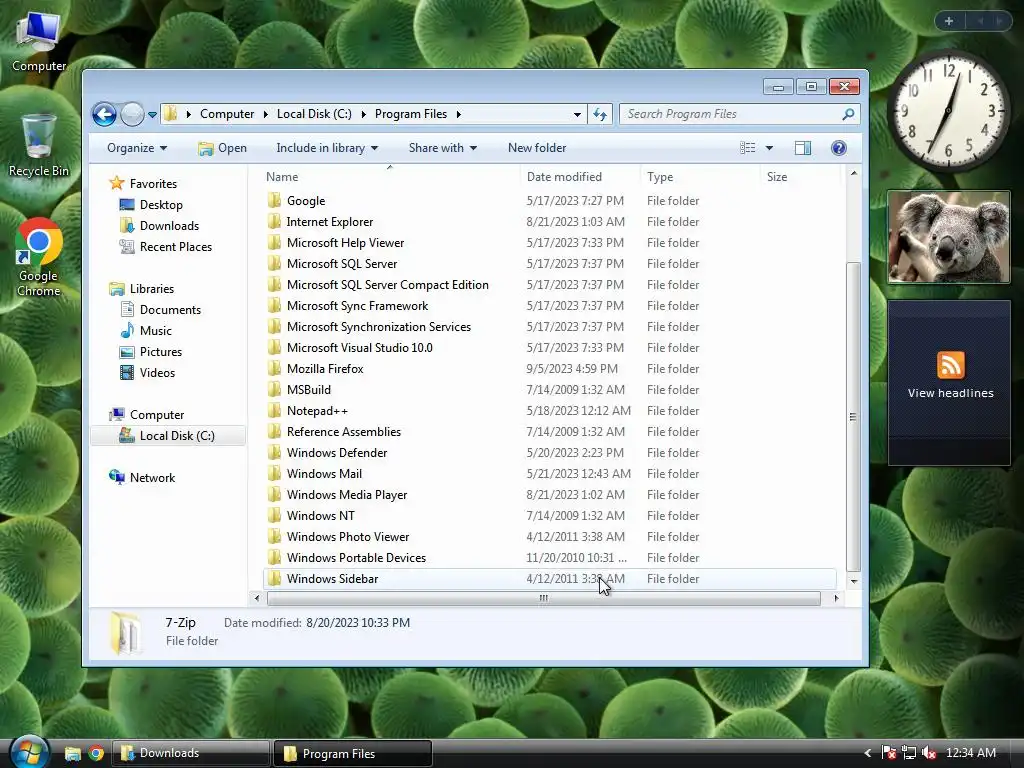
Task: Open the Videos library
Action: (157, 372)
